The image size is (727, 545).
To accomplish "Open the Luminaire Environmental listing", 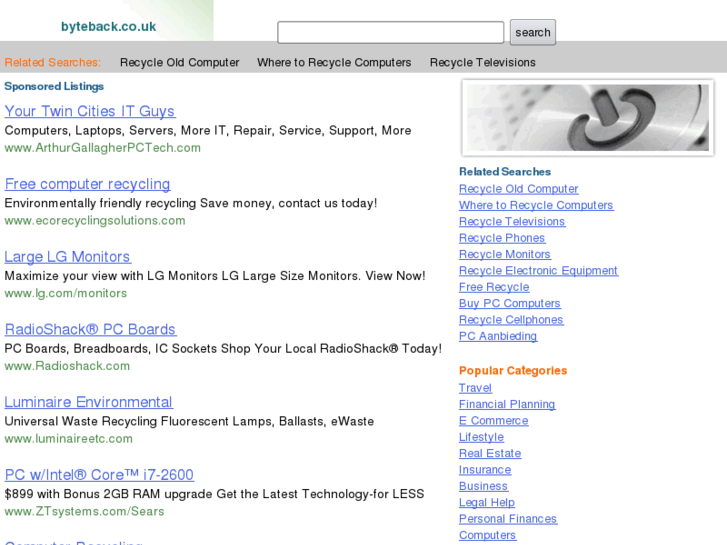I will click(89, 402).
